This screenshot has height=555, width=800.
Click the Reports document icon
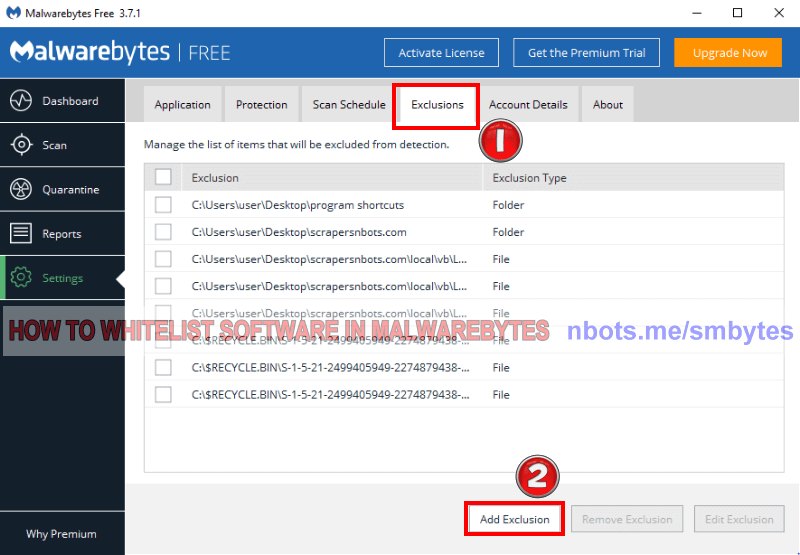21,234
